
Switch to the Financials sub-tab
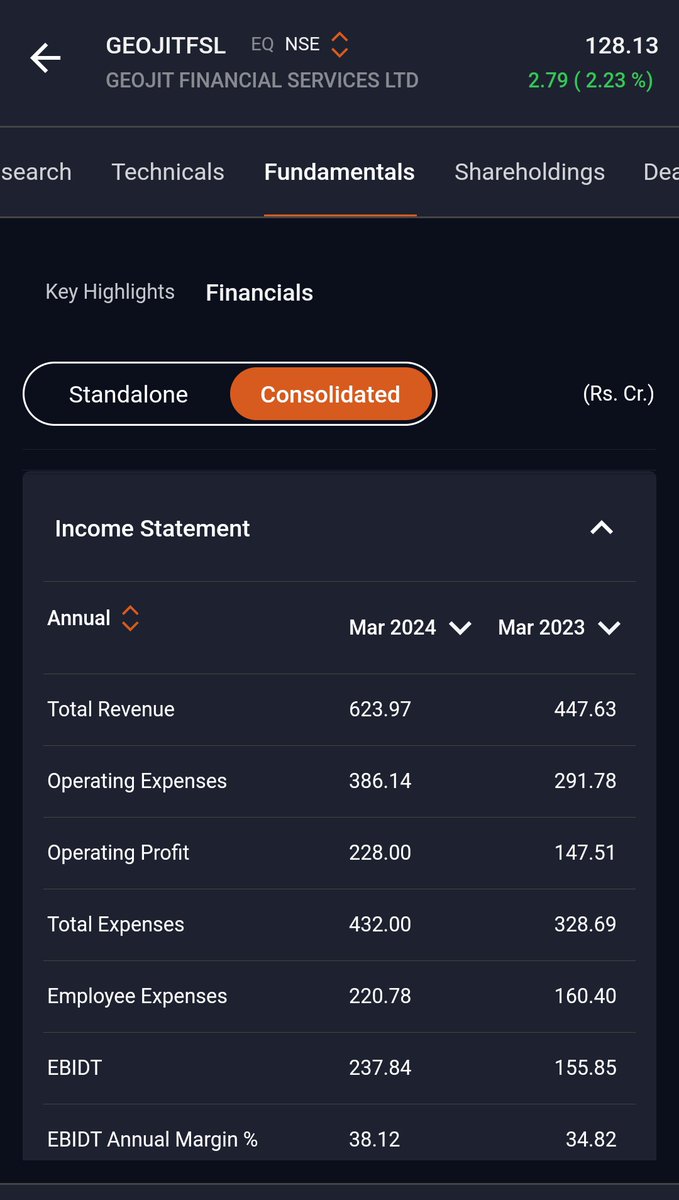tap(259, 293)
